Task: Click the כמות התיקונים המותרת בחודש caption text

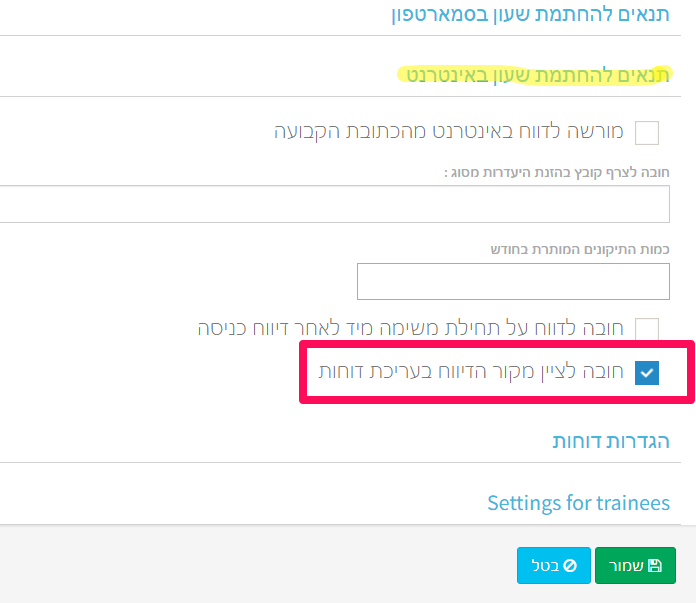Action: click(x=580, y=249)
